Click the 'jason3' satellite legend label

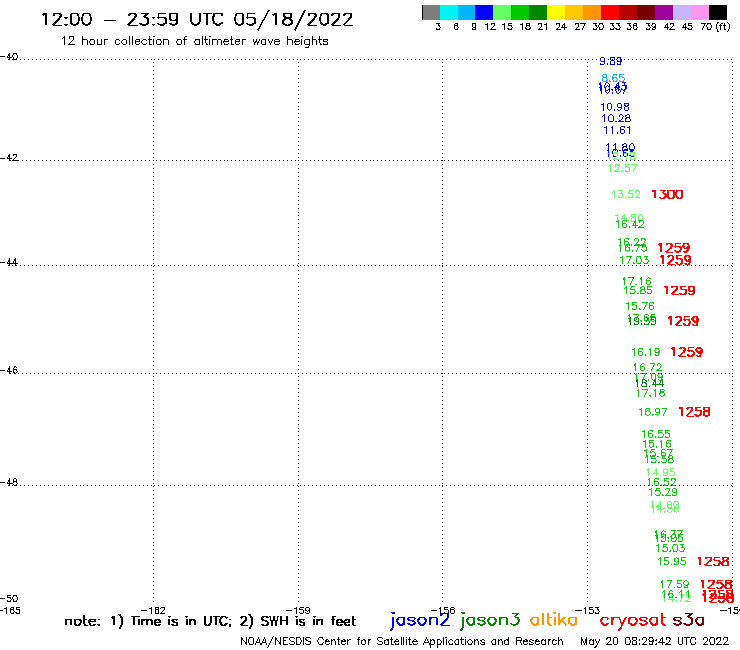(x=490, y=621)
